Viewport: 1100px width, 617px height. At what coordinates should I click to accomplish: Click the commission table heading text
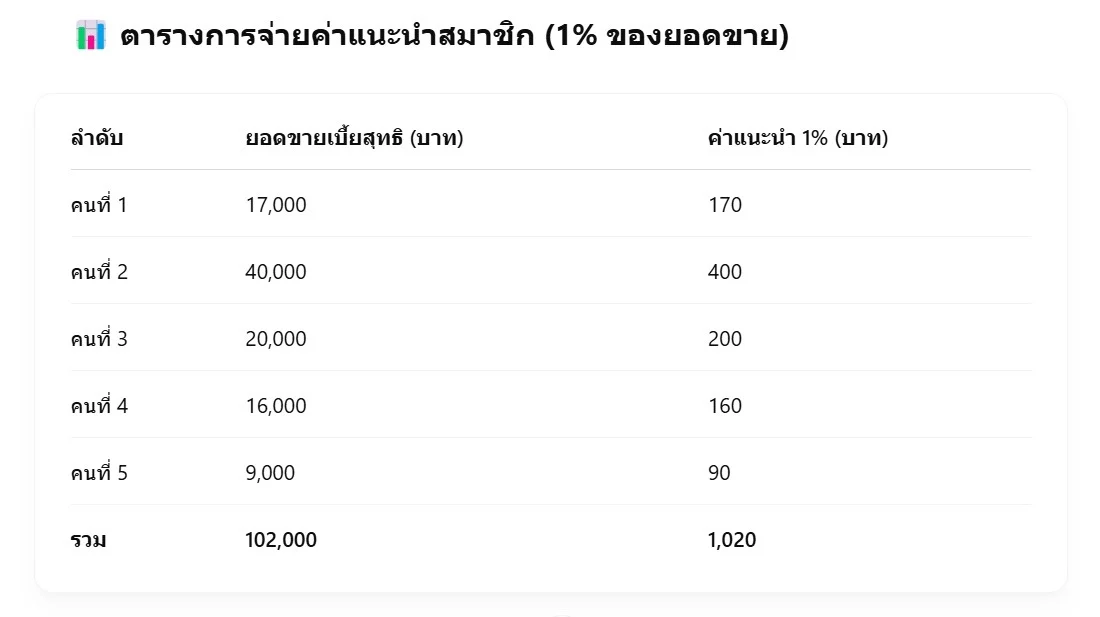(454, 37)
